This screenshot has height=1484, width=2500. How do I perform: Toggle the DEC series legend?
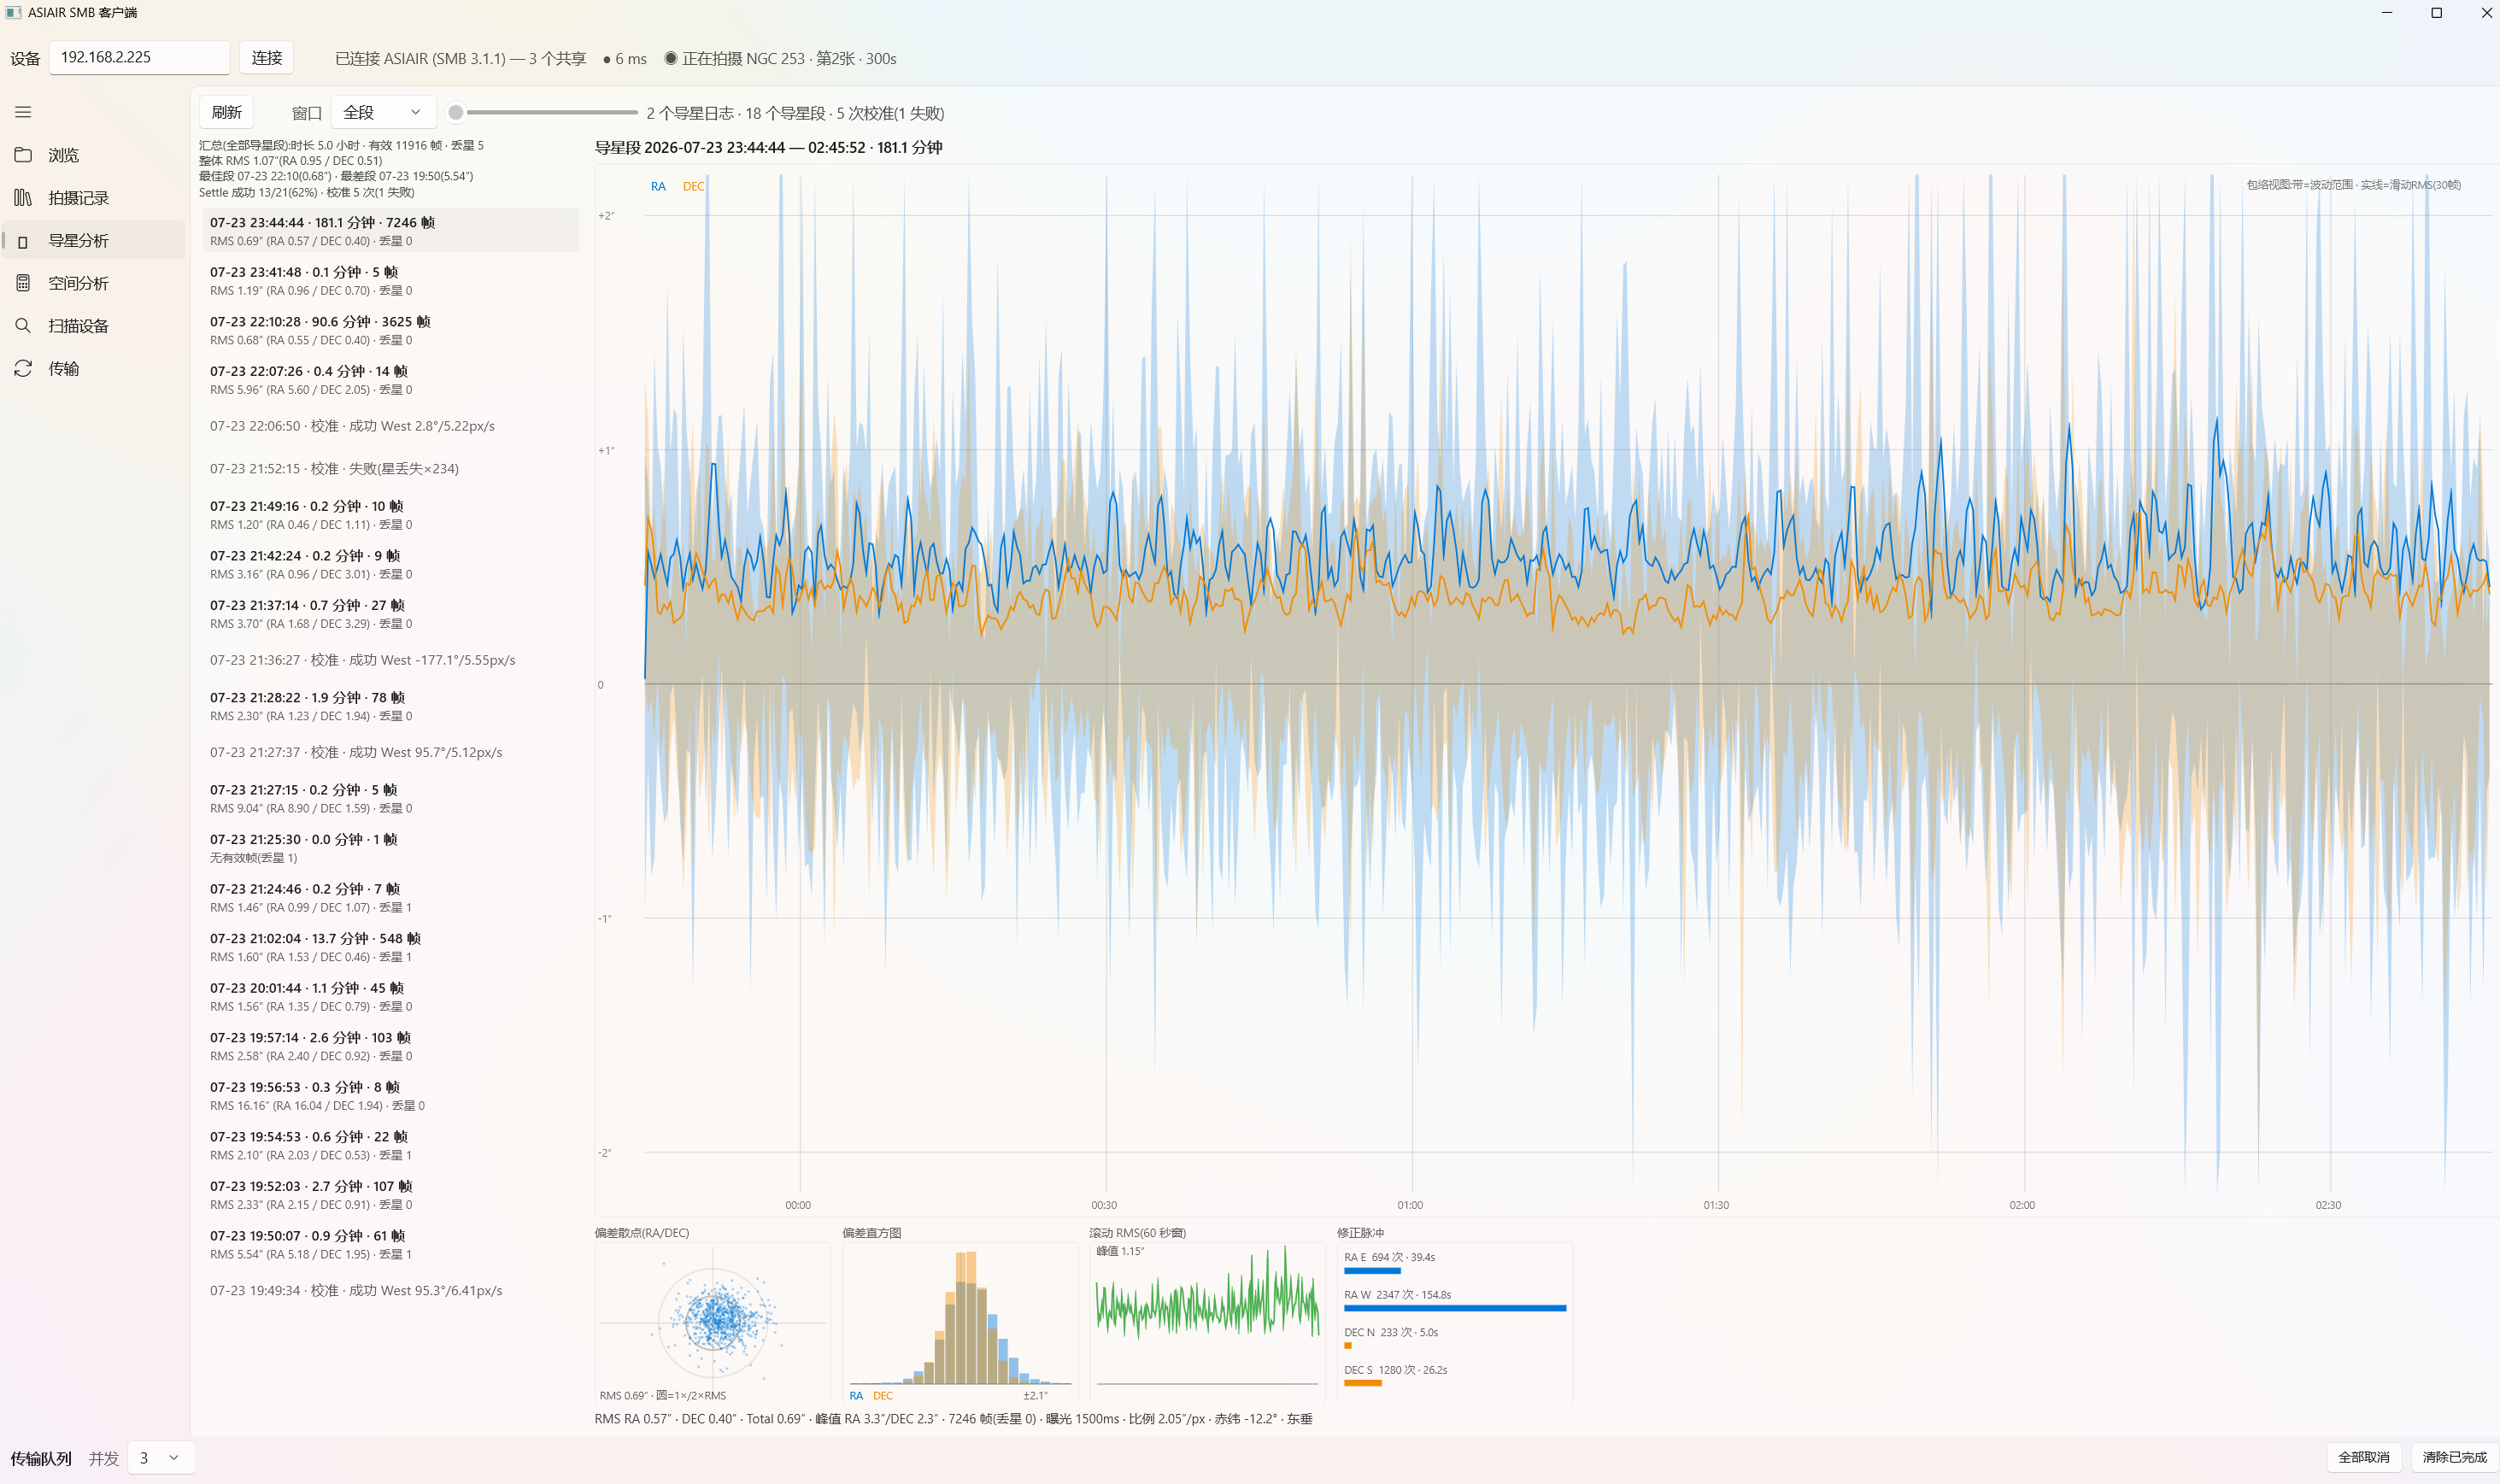(x=693, y=186)
